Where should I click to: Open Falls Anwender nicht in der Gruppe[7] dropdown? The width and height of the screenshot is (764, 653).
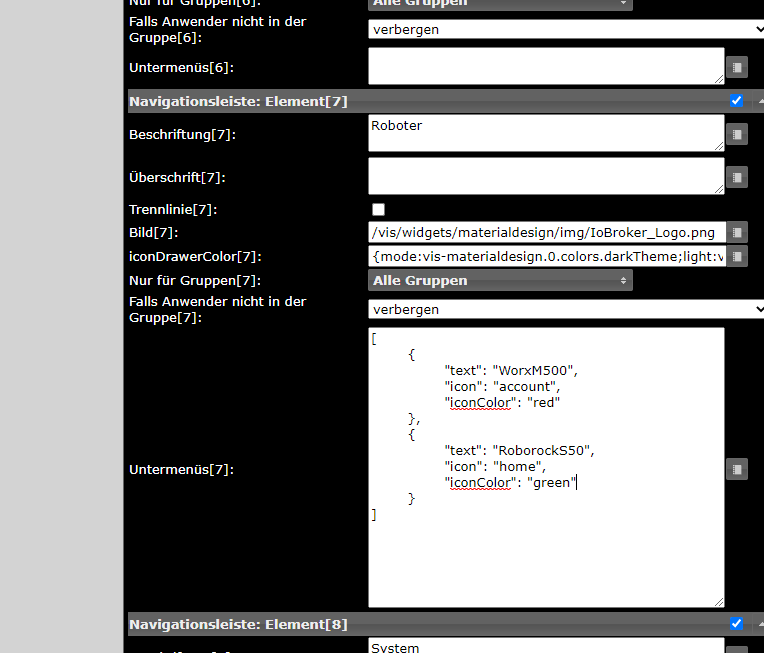coord(566,309)
